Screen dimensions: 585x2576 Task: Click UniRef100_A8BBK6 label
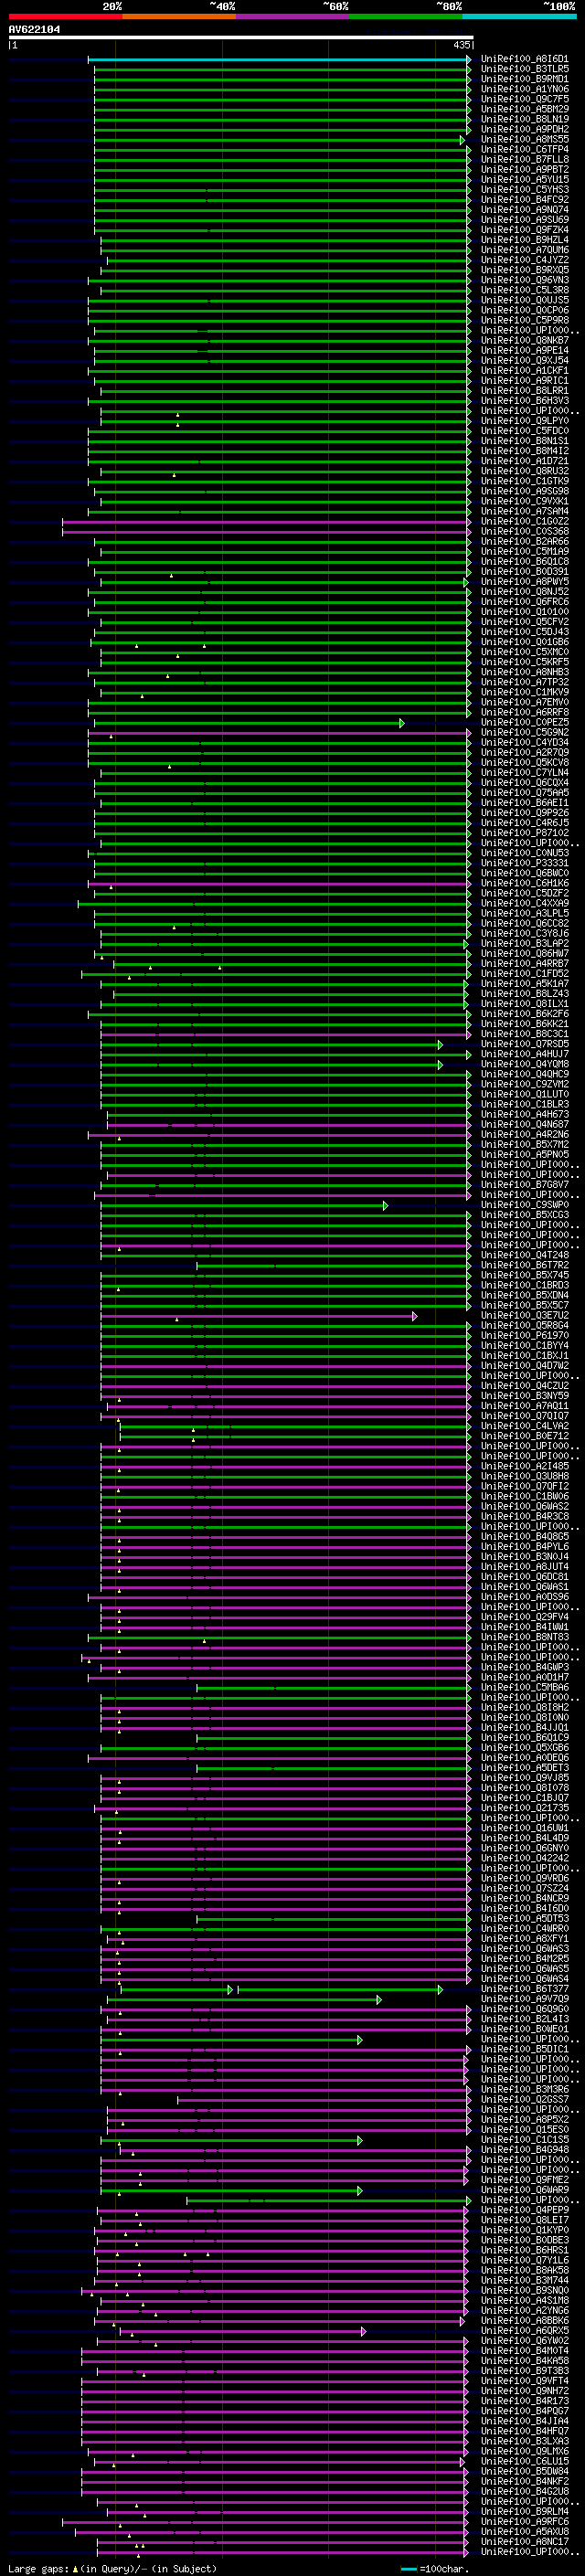pyautogui.click(x=525, y=2321)
